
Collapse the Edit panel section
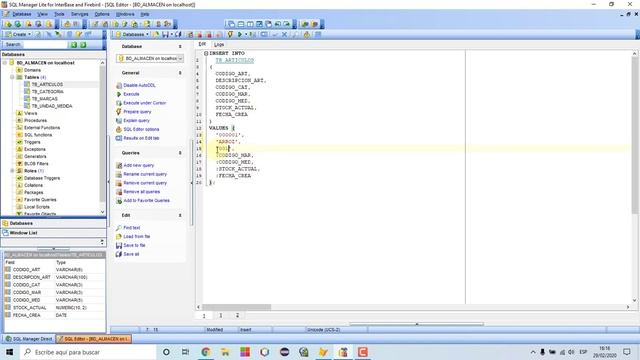(180, 215)
